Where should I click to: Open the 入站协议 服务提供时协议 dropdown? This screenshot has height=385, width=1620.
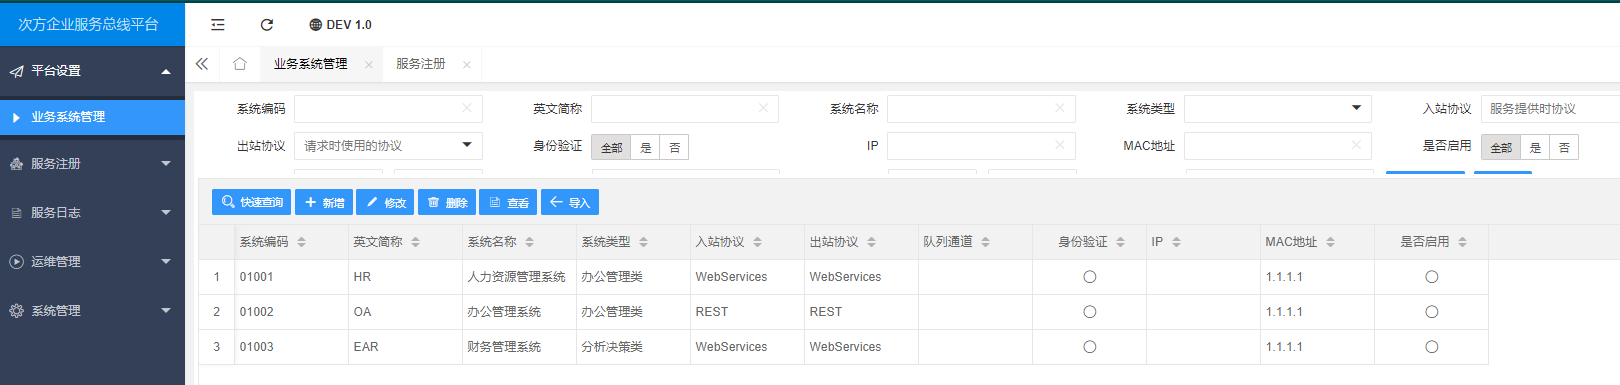tap(1550, 108)
